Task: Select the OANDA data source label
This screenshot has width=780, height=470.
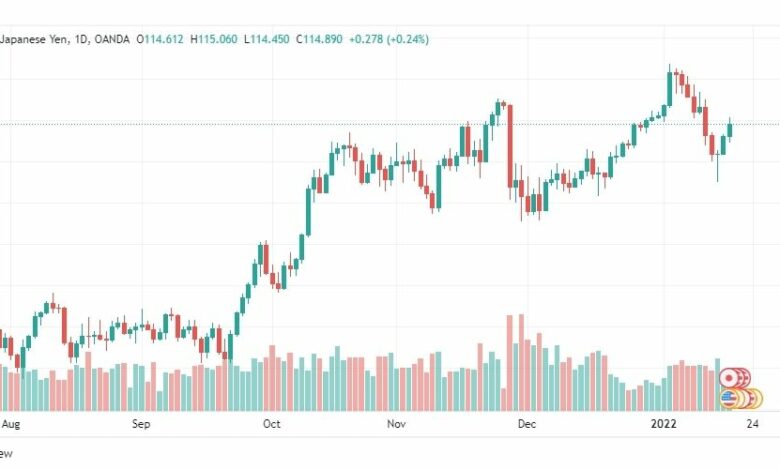Action: click(112, 39)
